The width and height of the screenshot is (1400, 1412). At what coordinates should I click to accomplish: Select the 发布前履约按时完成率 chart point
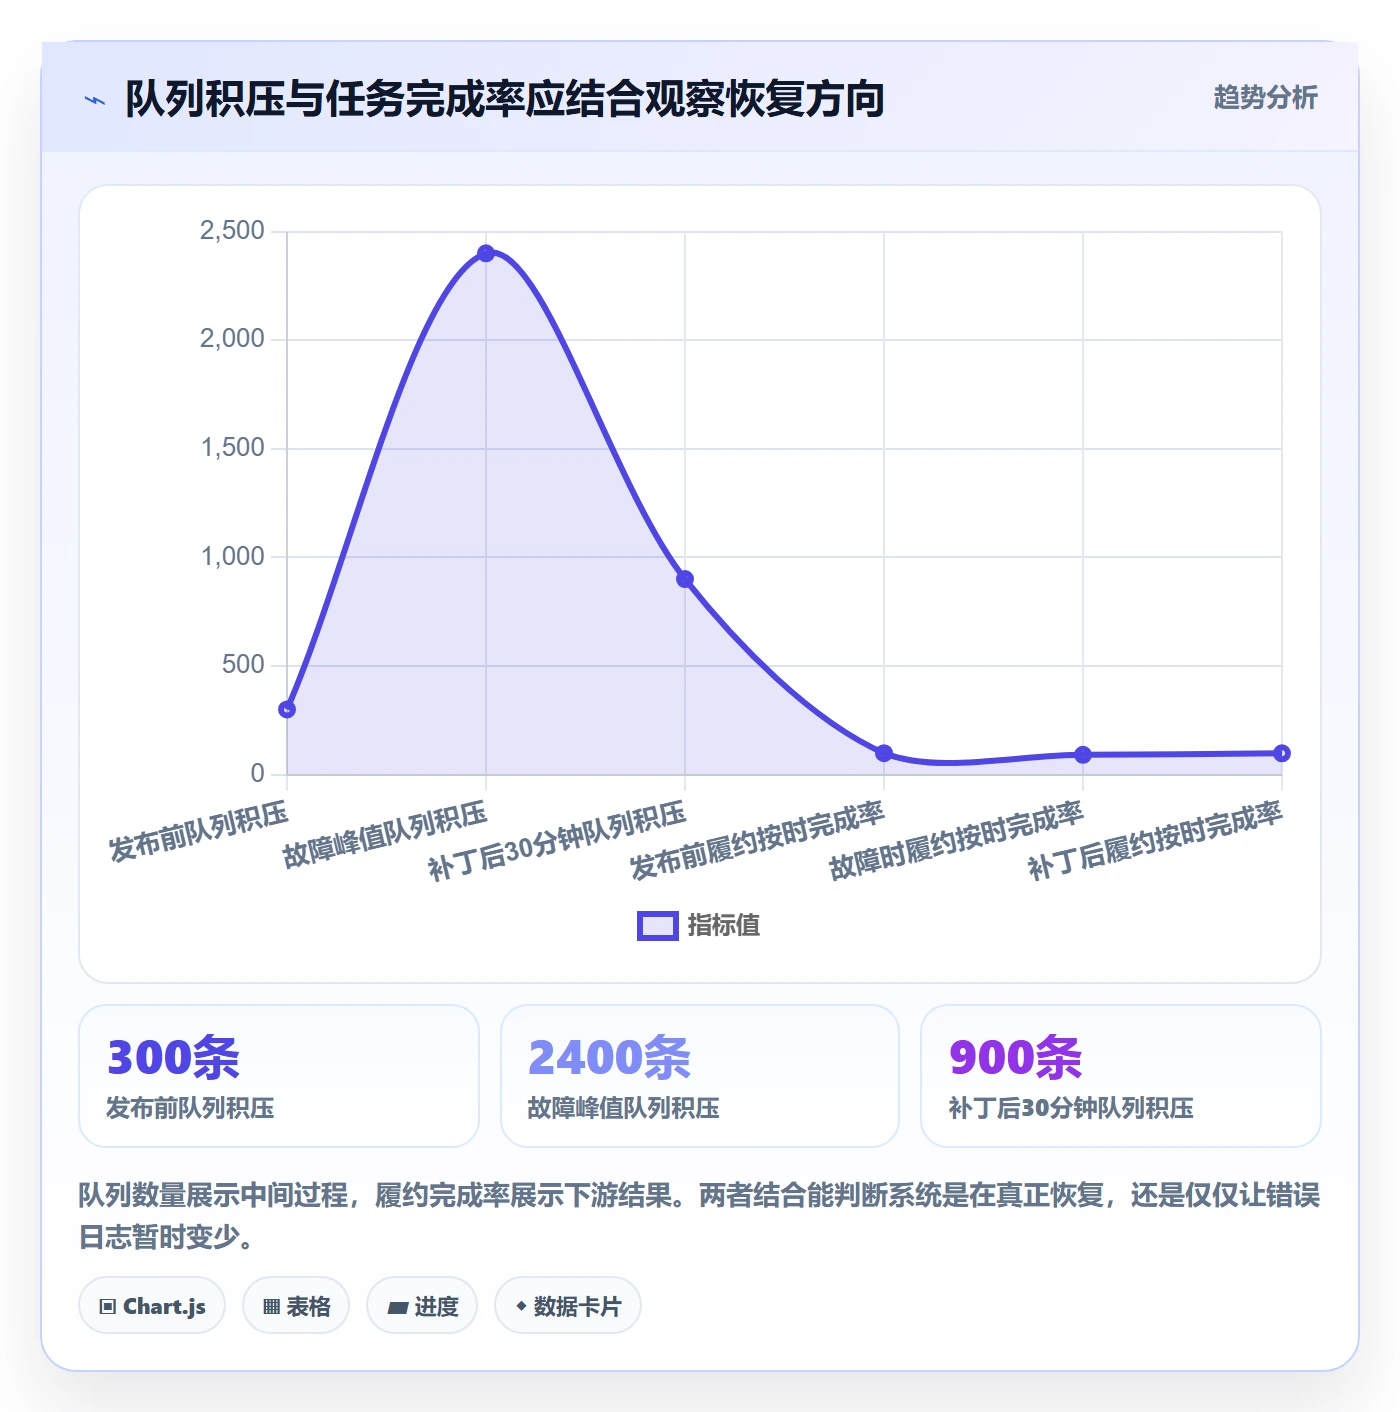point(884,753)
